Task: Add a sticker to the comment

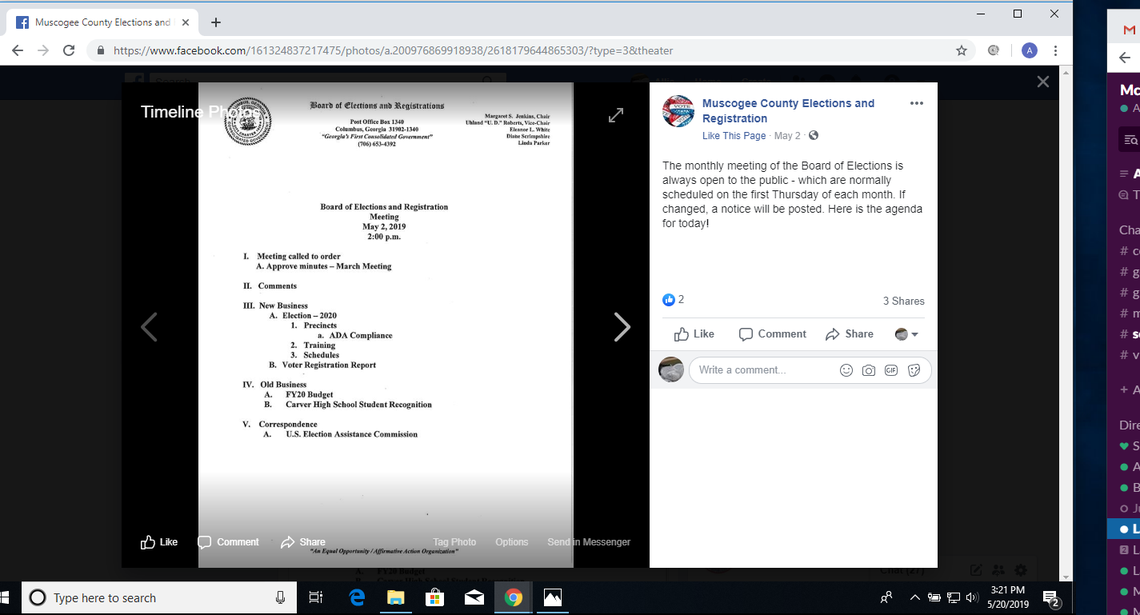Action: (912, 370)
